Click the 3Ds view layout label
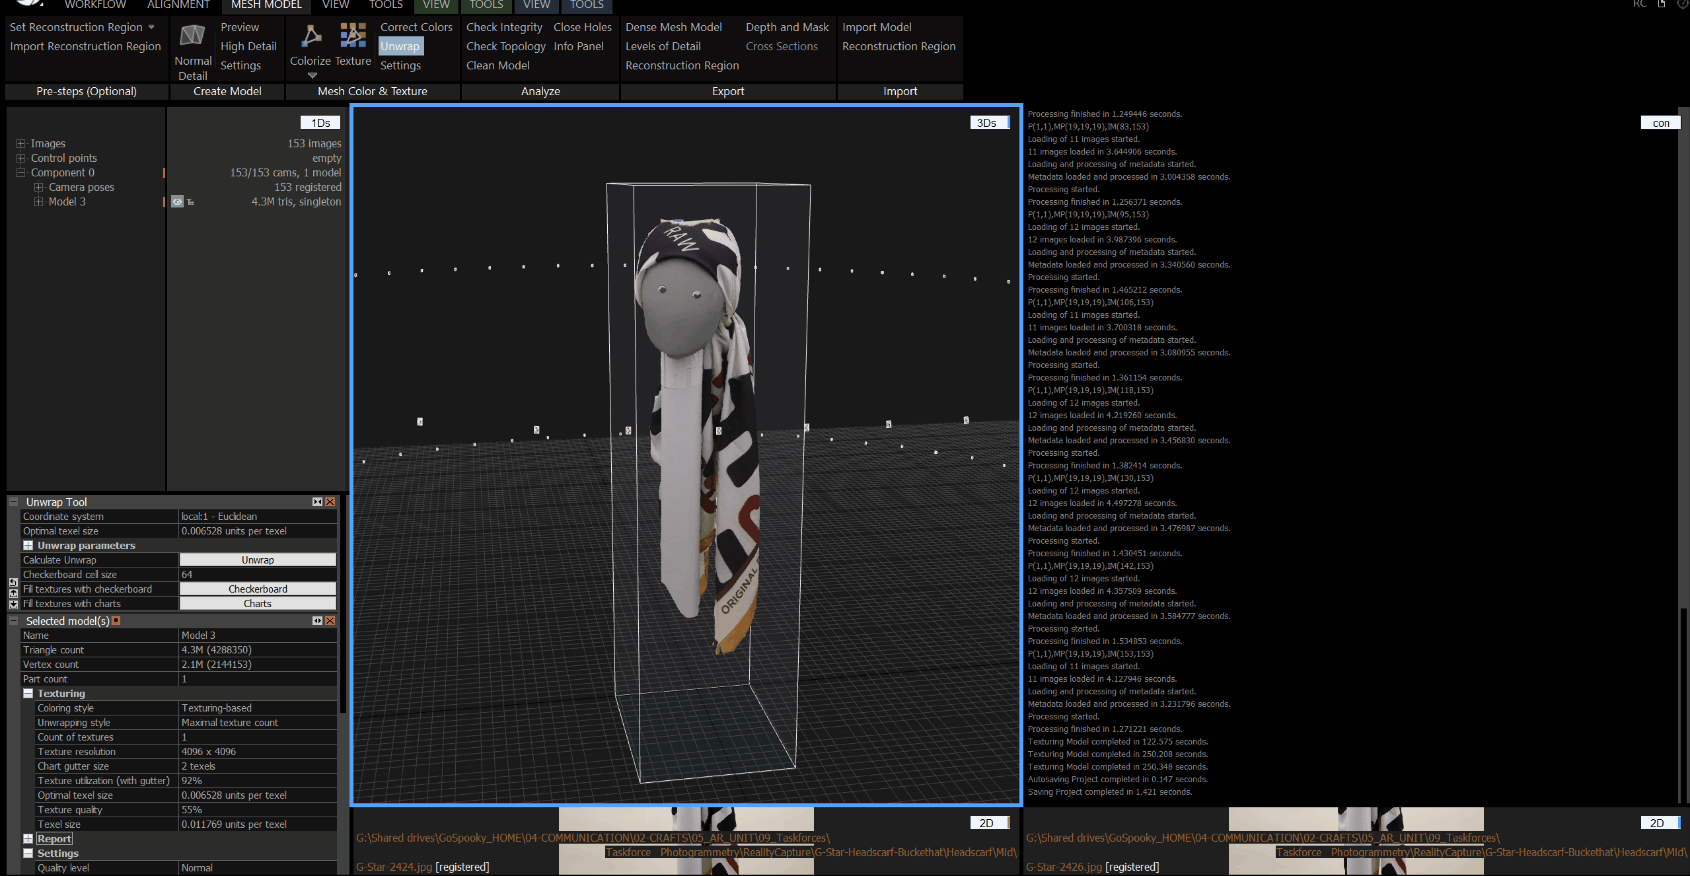The height and width of the screenshot is (876, 1690). [987, 123]
